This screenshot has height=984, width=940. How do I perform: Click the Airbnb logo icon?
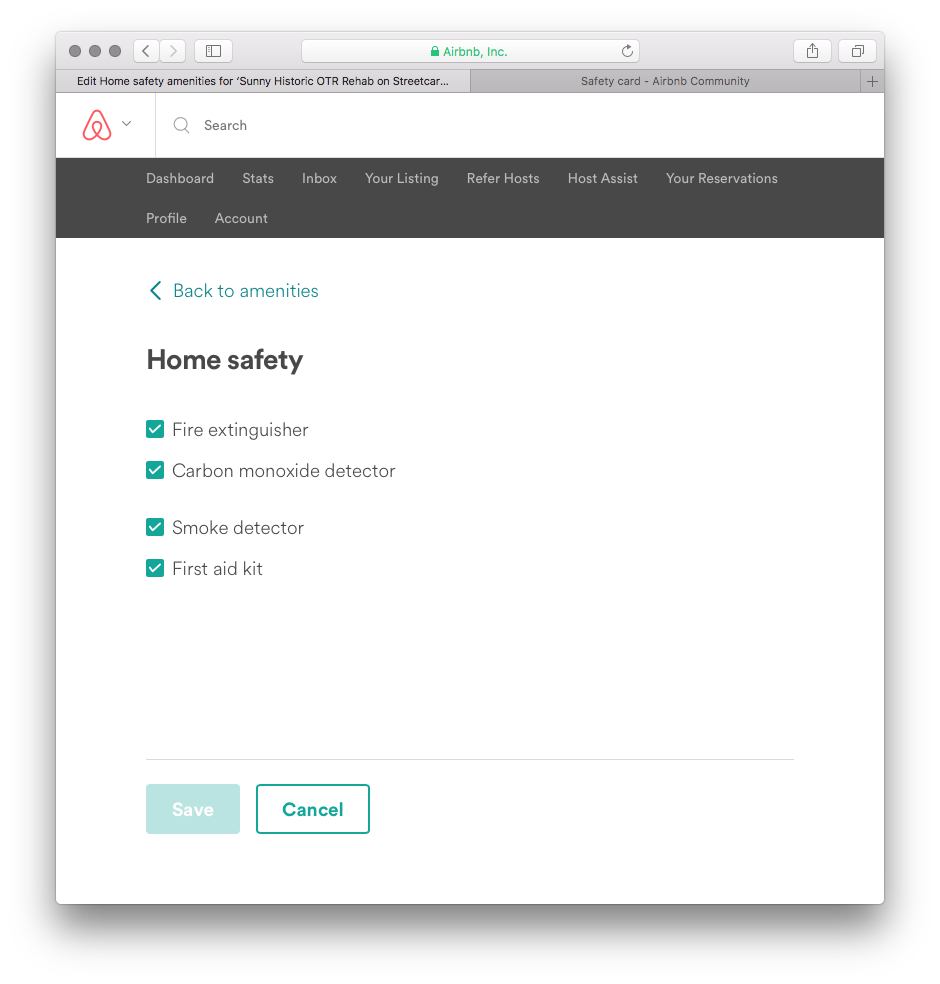[x=97, y=125]
